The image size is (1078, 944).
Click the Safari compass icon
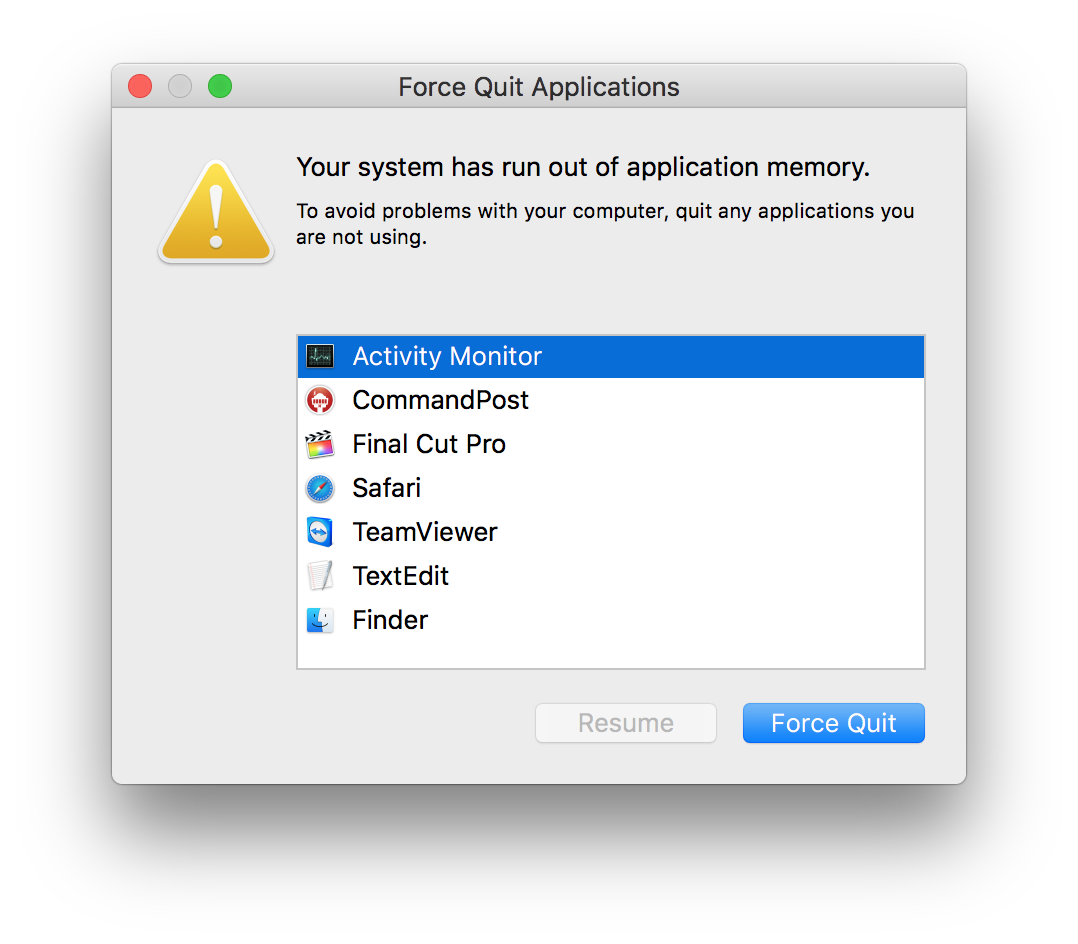point(320,488)
